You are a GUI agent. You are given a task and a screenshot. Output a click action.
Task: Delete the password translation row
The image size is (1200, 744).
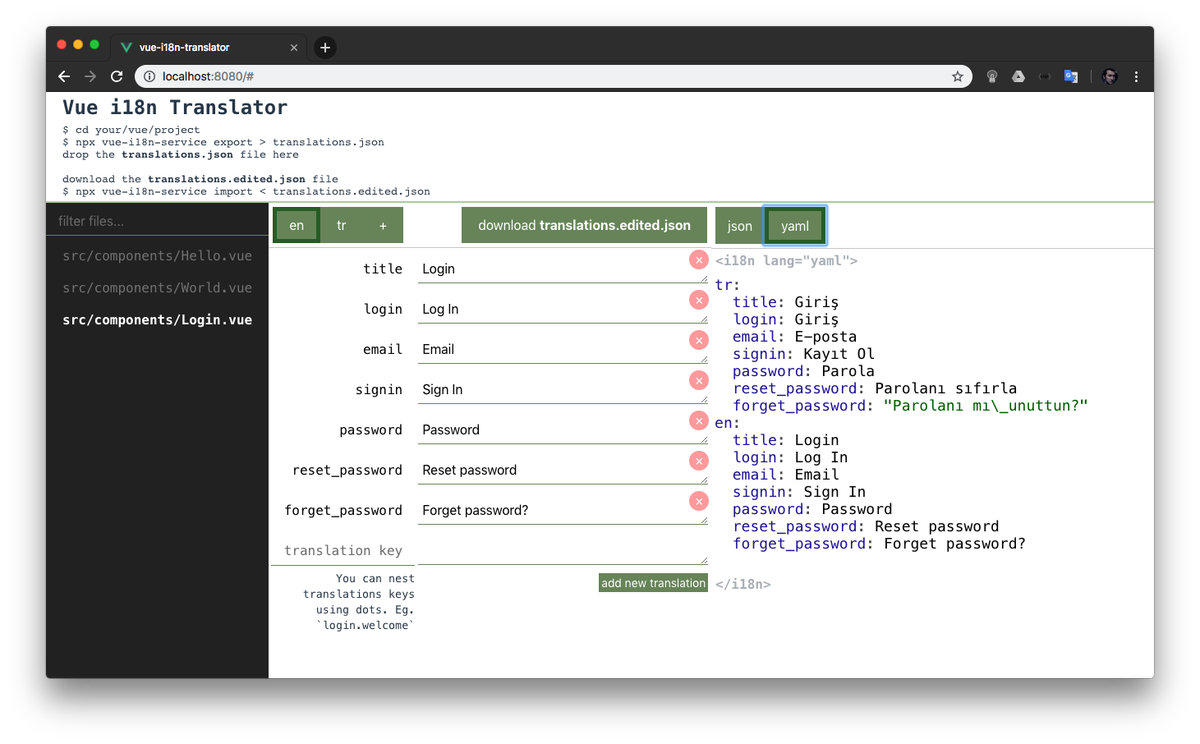click(699, 421)
